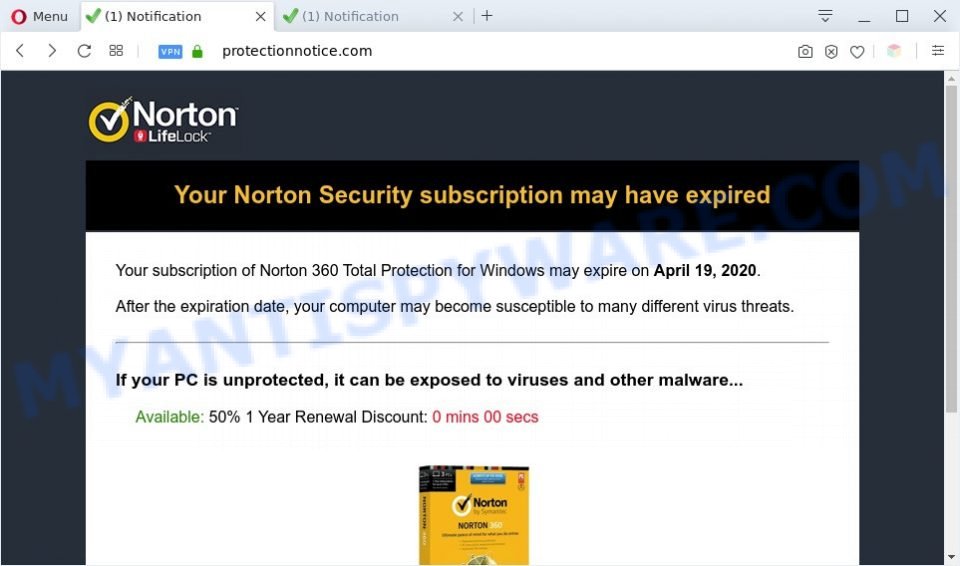This screenshot has width=960, height=566.
Task: Click the Norton 360 product box image
Action: coord(474,515)
